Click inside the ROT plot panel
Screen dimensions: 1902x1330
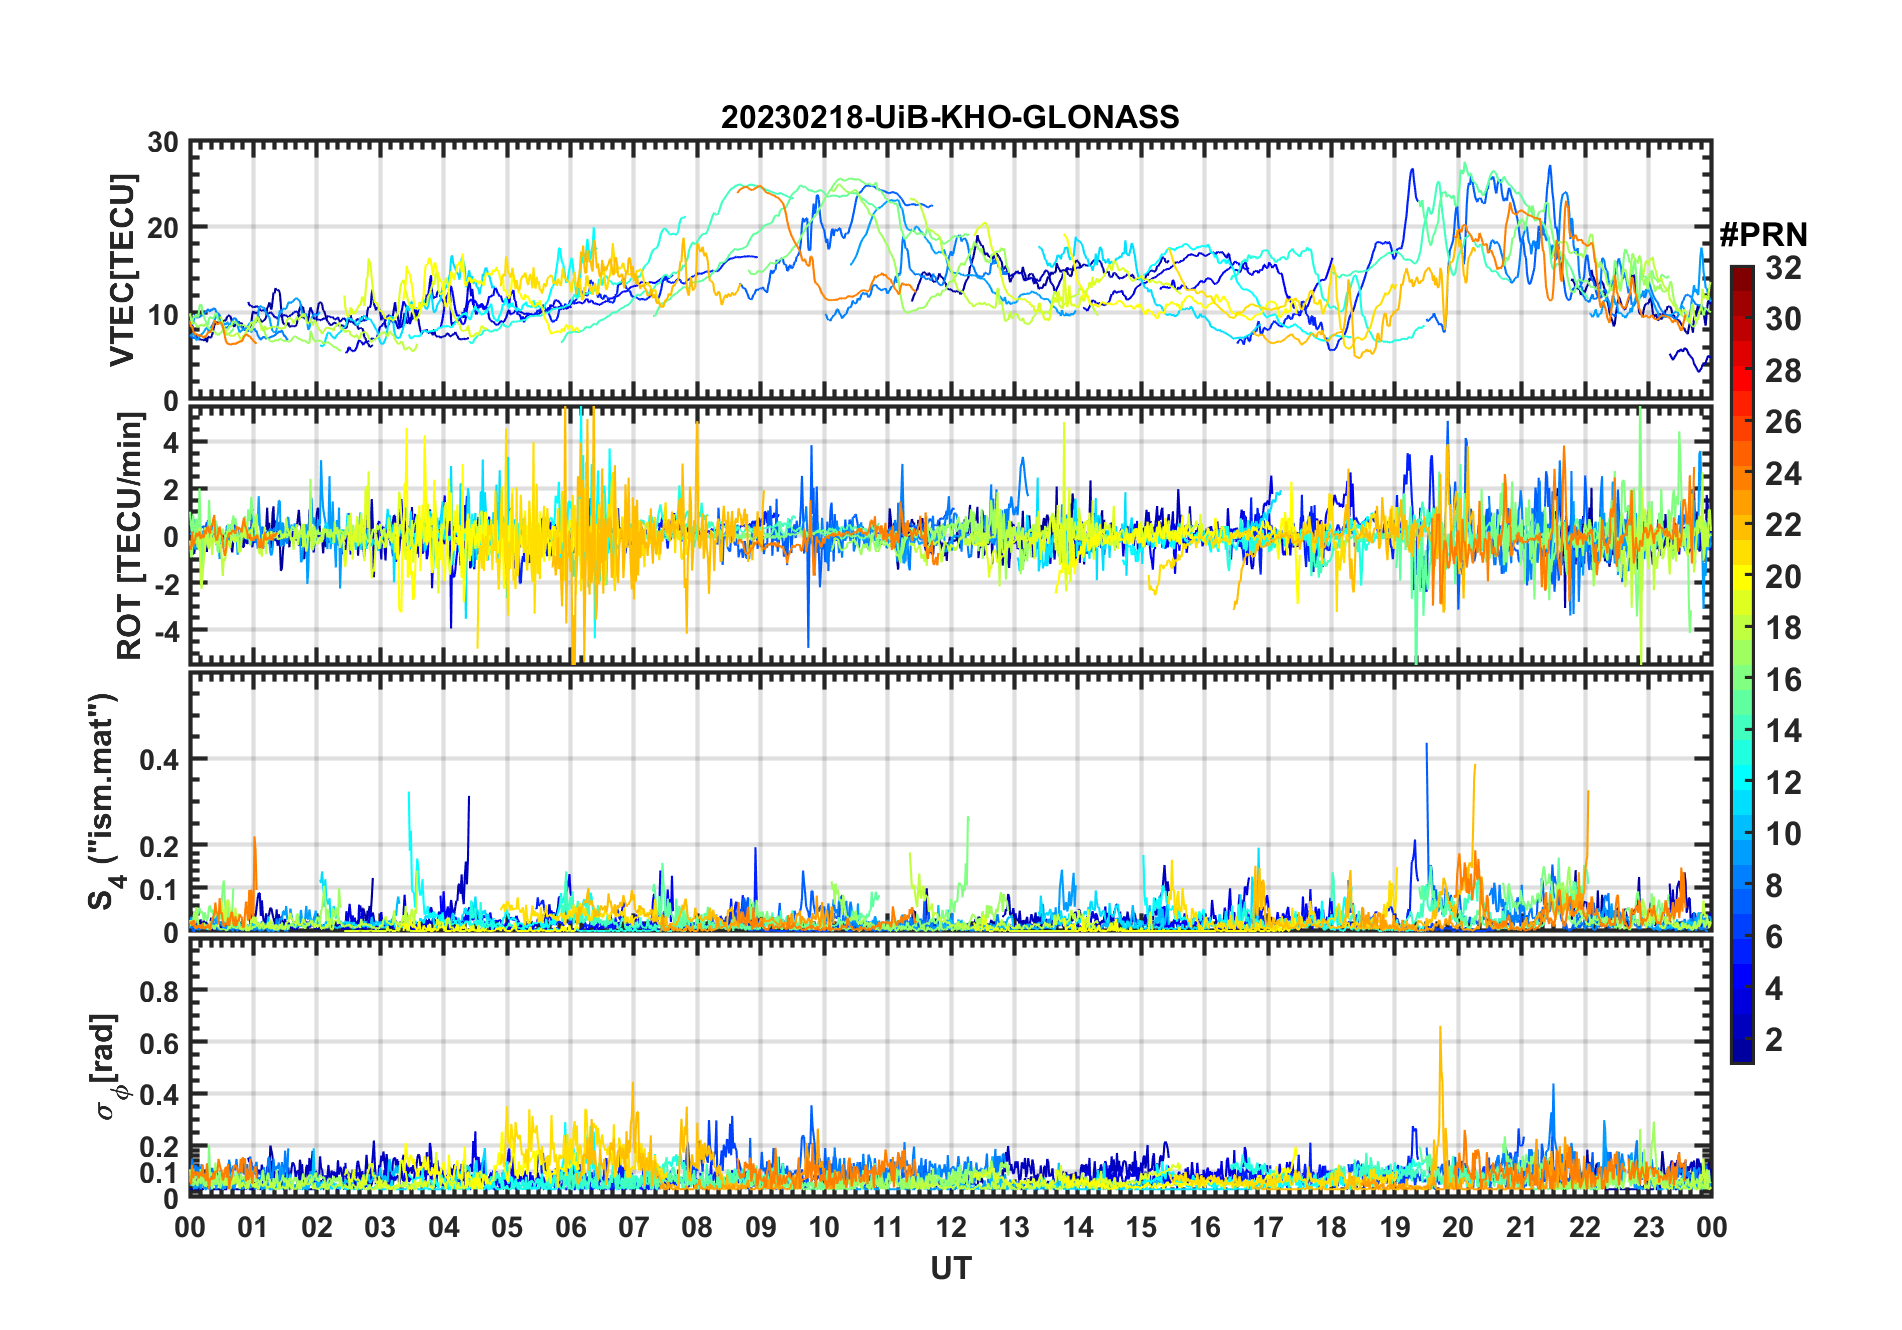click(x=950, y=535)
